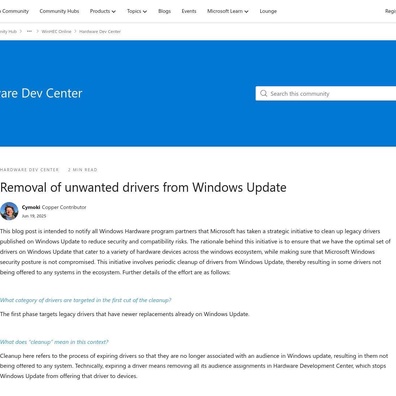The image size is (396, 396).
Task: Go to WinHEC Online breadcrumb
Action: (56, 31)
